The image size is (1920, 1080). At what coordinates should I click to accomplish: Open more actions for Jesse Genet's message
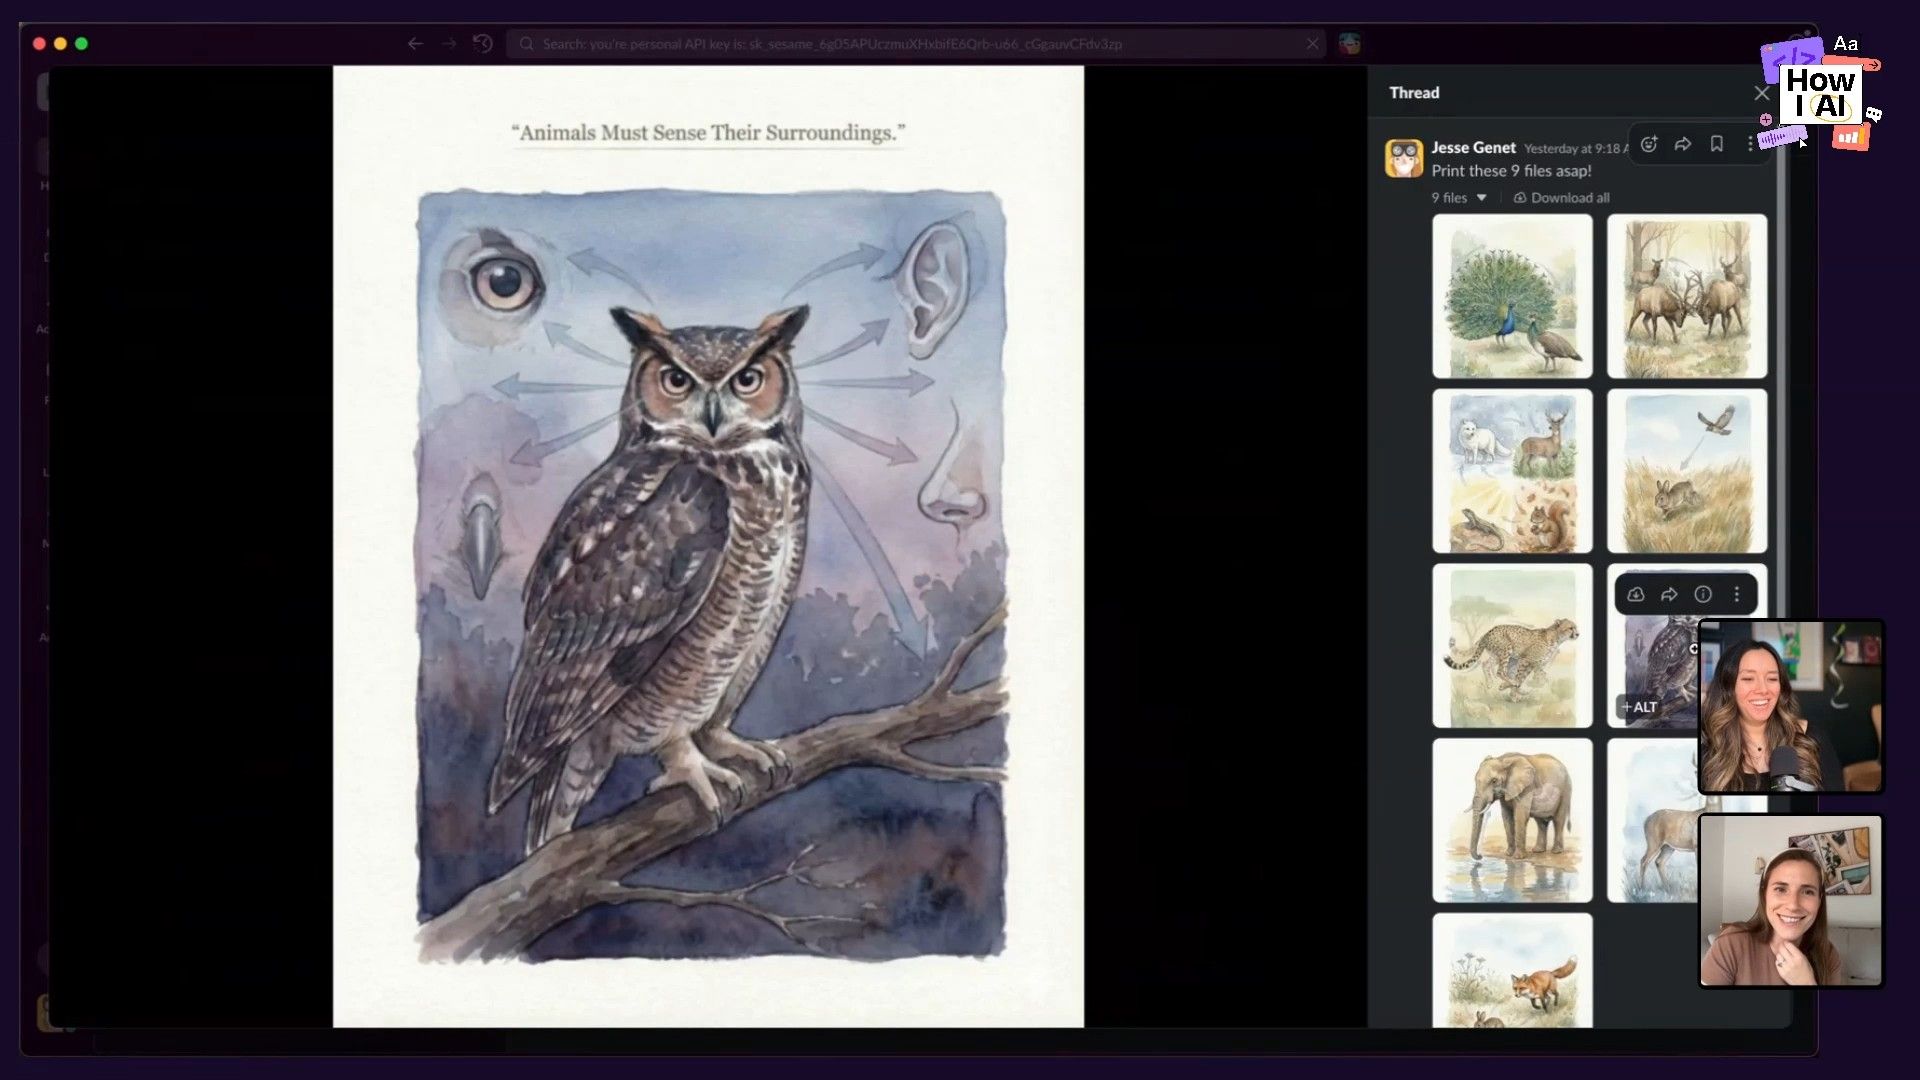1750,144
